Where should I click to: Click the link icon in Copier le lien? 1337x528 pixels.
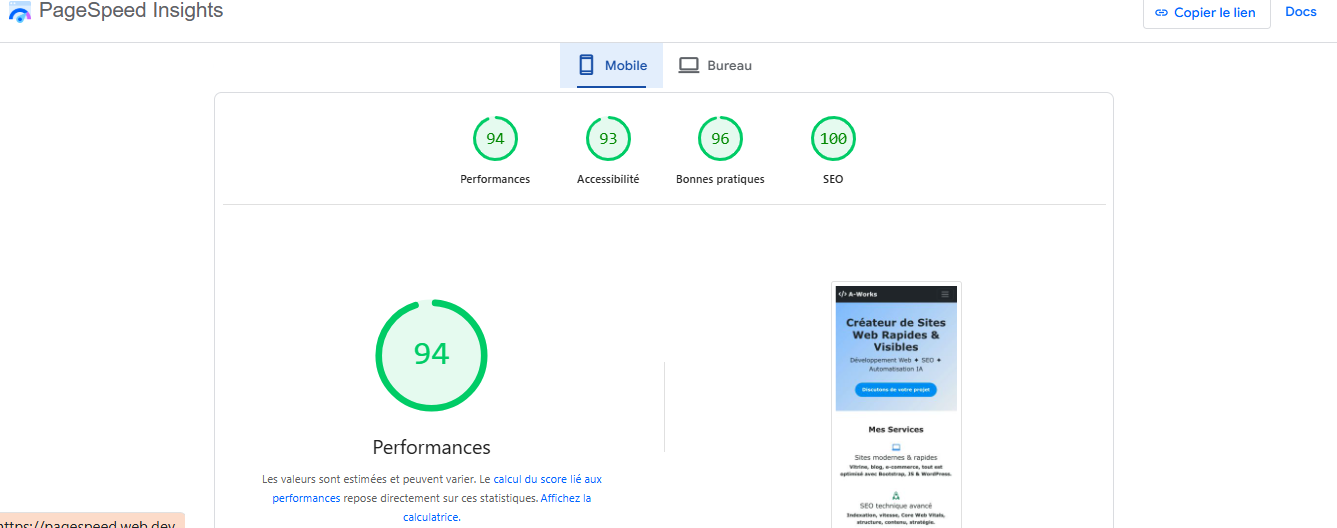pyautogui.click(x=1161, y=13)
